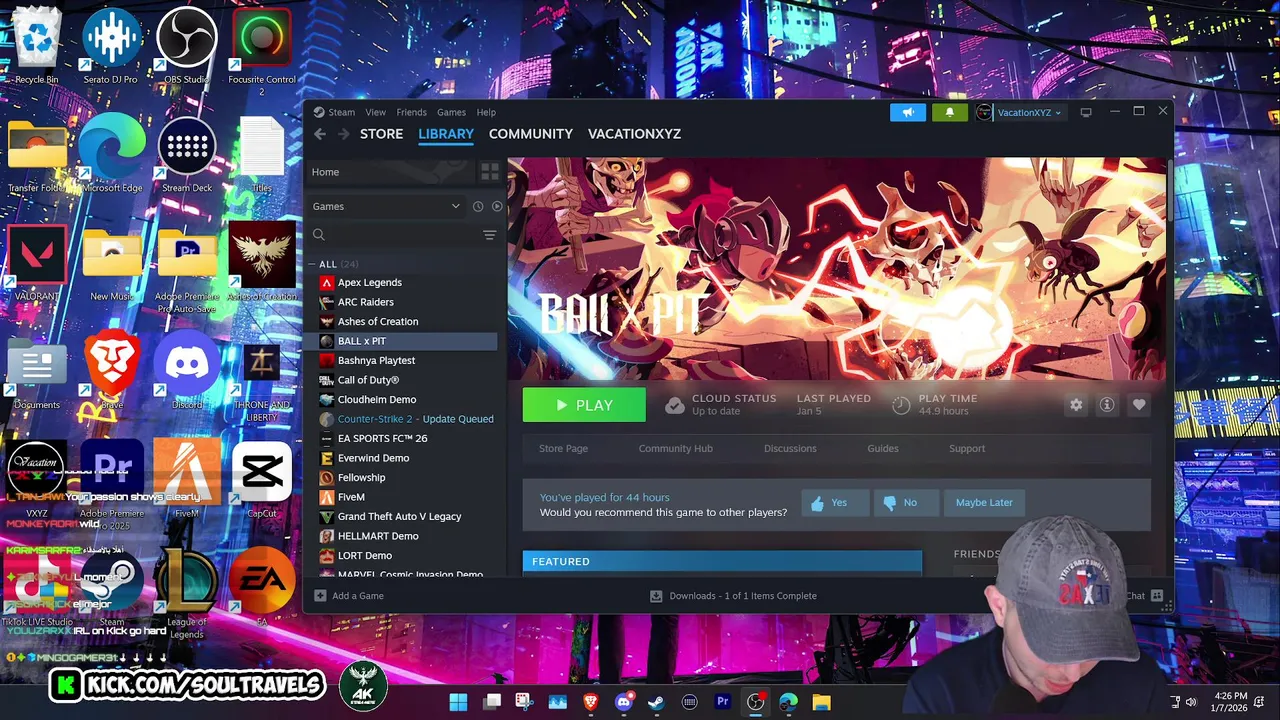1280x720 pixels.
Task: Open advanced filter options icon
Action: 489,235
